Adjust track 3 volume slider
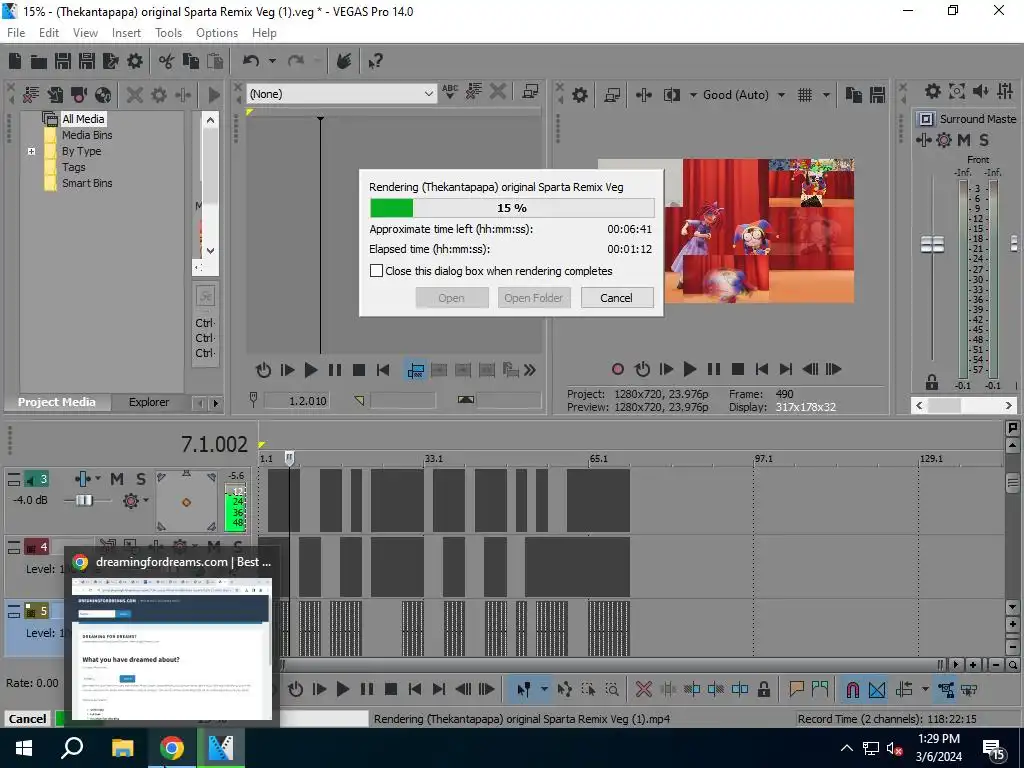The image size is (1024, 768). tap(84, 500)
